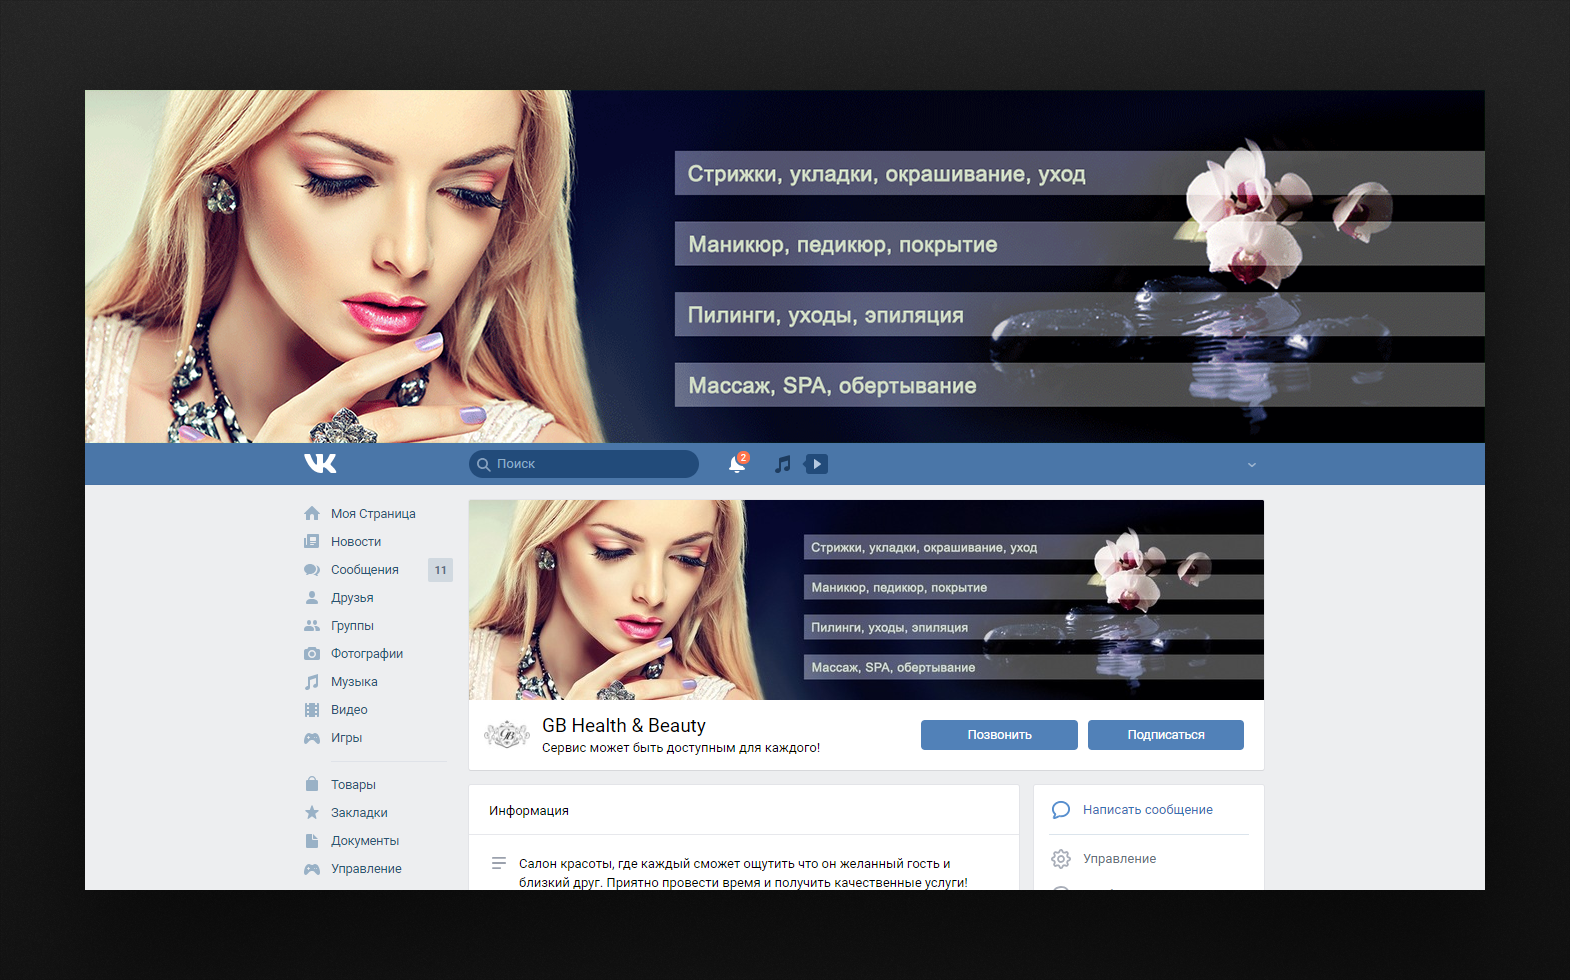Expand the profile dropdown arrow in header
The width and height of the screenshot is (1570, 980).
click(1251, 465)
